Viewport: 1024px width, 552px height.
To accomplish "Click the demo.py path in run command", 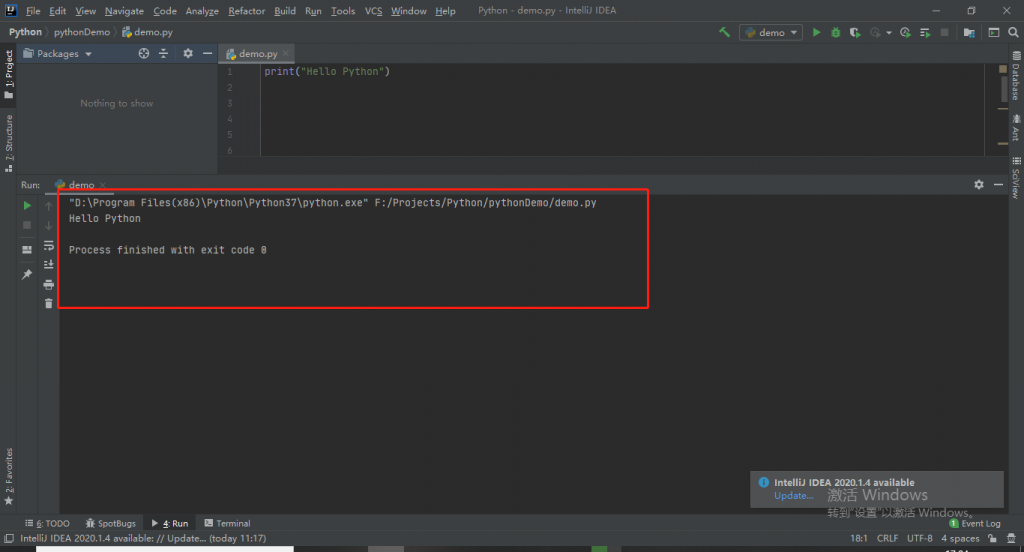I will tap(485, 203).
